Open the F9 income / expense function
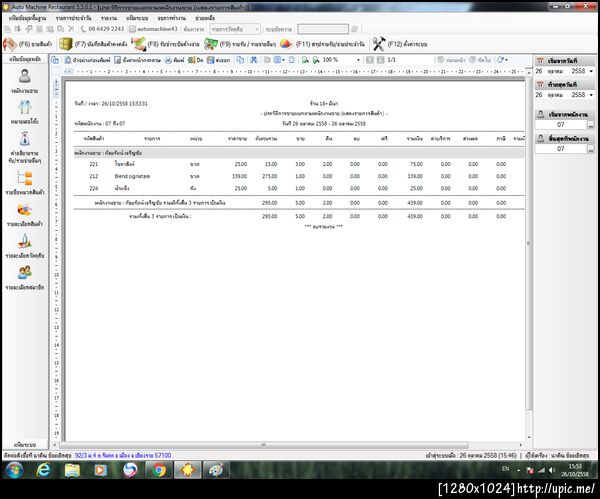The height and width of the screenshot is (499, 600). [x=240, y=44]
